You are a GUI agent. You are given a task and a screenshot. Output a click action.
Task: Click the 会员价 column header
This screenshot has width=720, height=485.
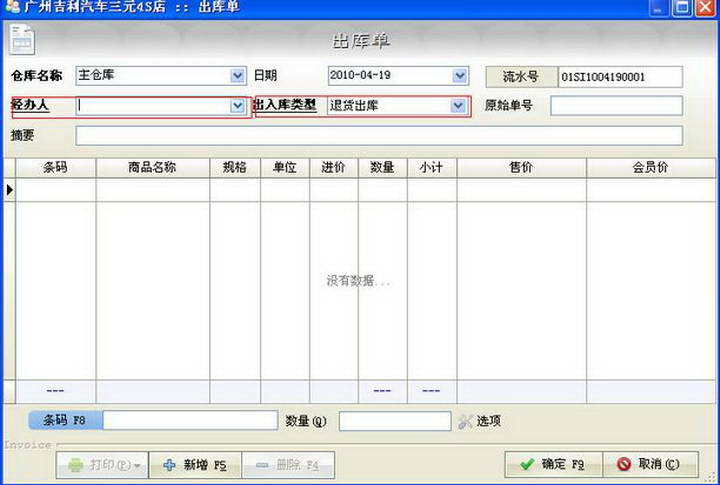point(651,168)
